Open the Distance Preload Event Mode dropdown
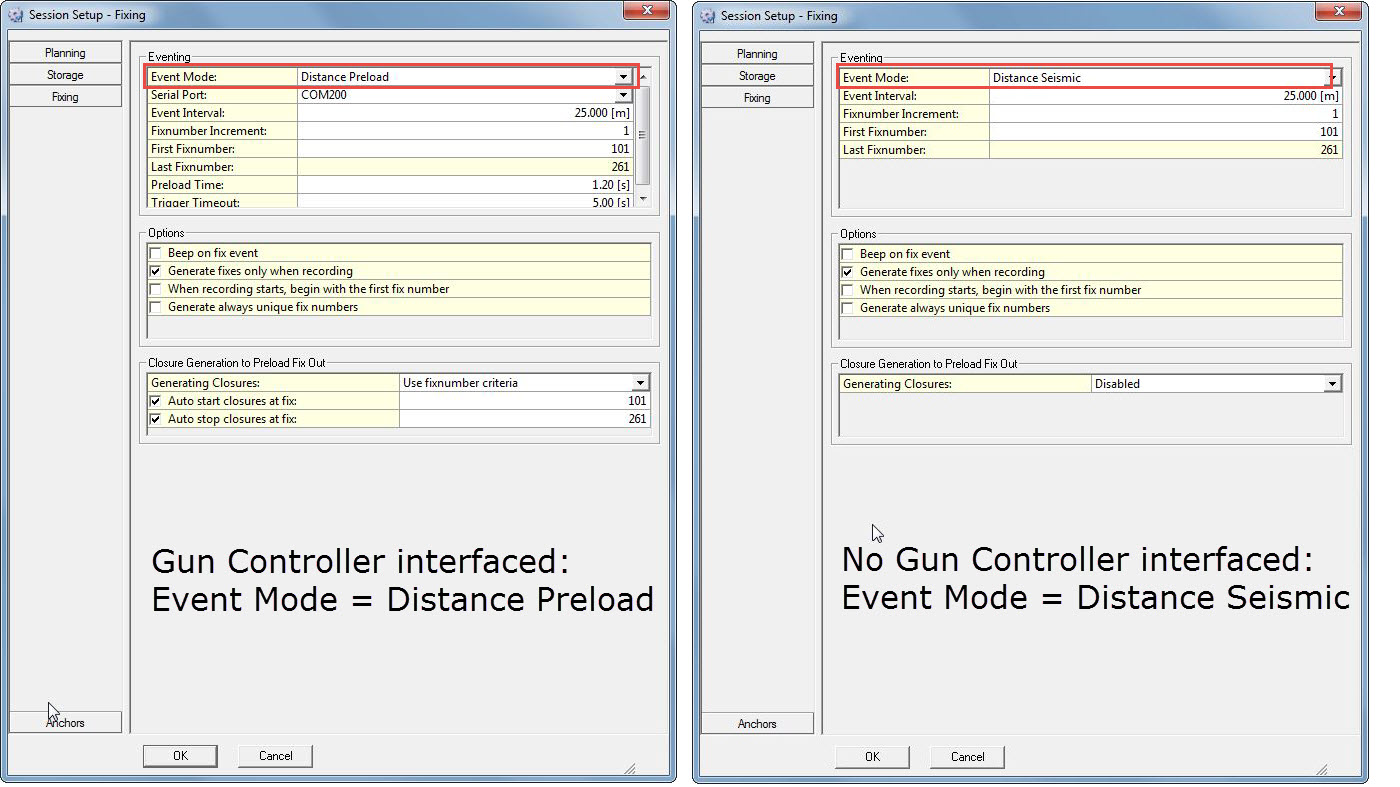This screenshot has width=1400, height=787. click(623, 77)
